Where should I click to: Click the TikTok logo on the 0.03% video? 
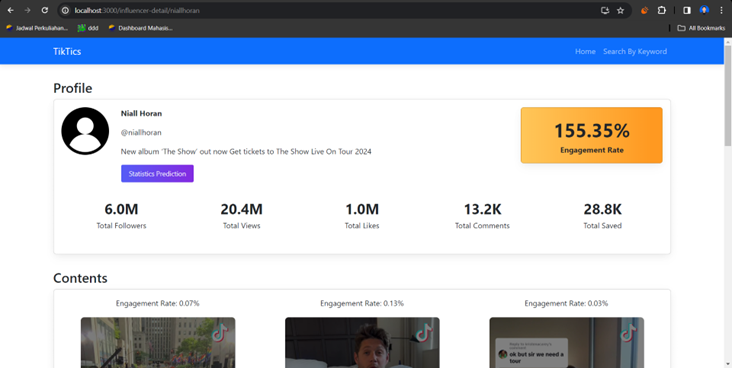[x=628, y=333]
